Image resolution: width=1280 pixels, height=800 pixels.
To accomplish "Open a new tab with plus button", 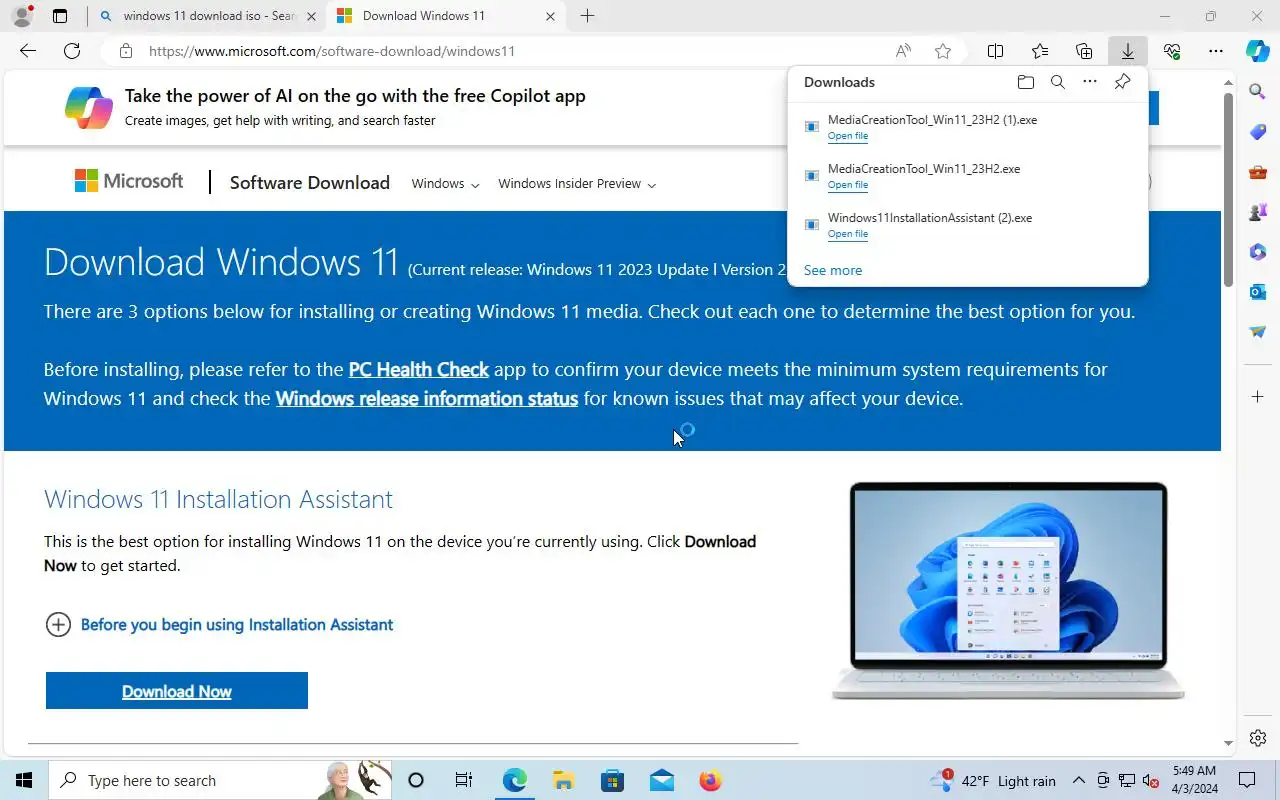I will coord(588,16).
